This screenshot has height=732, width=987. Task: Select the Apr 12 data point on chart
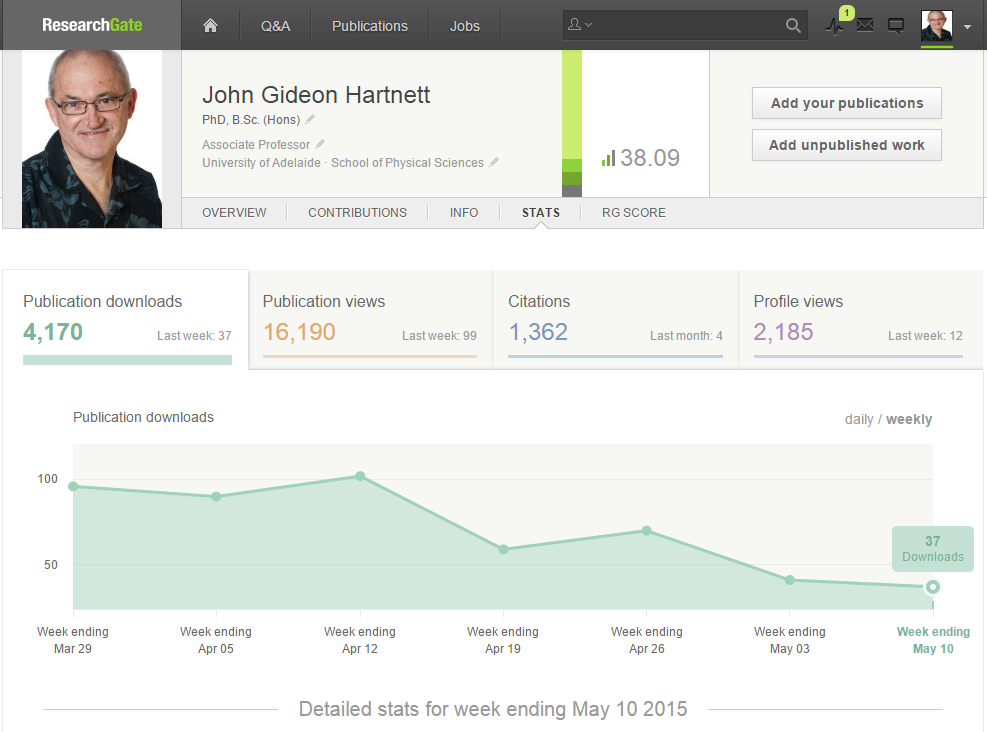tap(360, 476)
